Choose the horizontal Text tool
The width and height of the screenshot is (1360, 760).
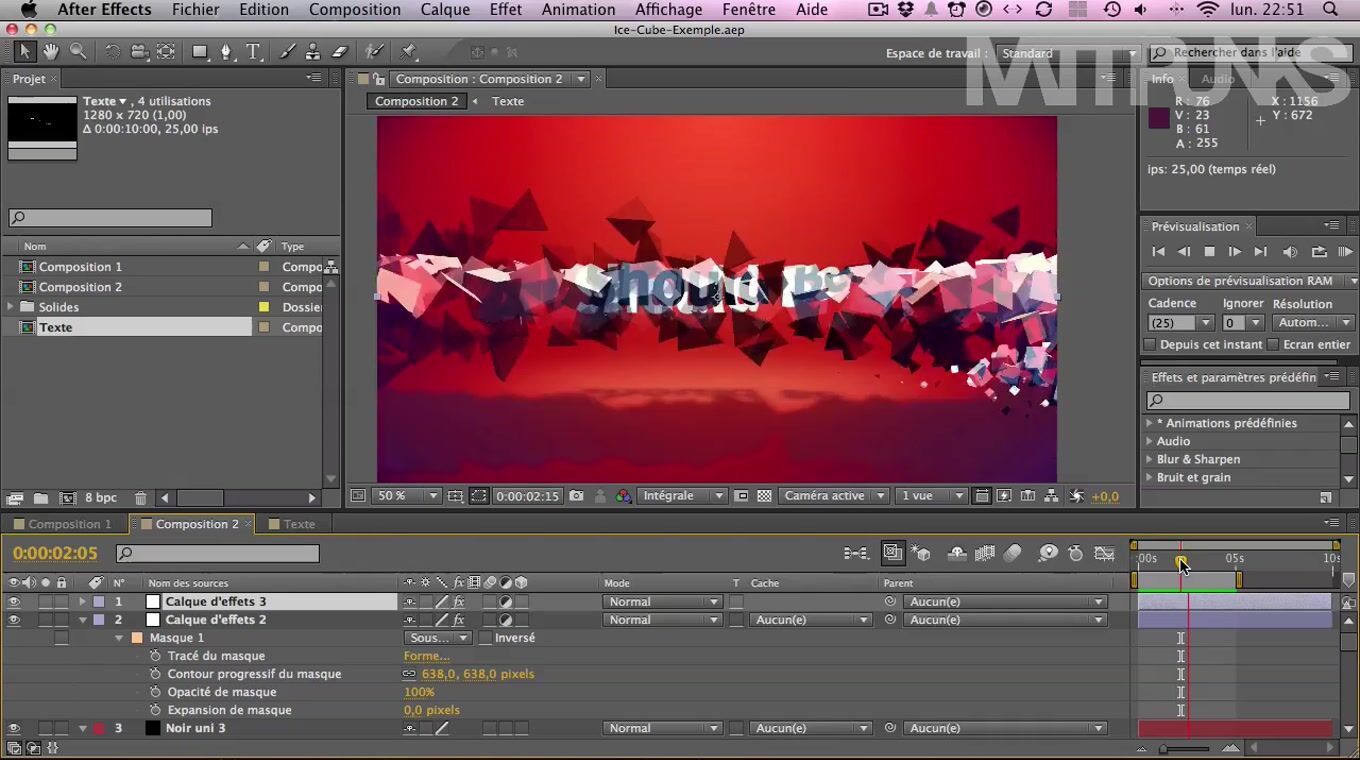[x=253, y=52]
